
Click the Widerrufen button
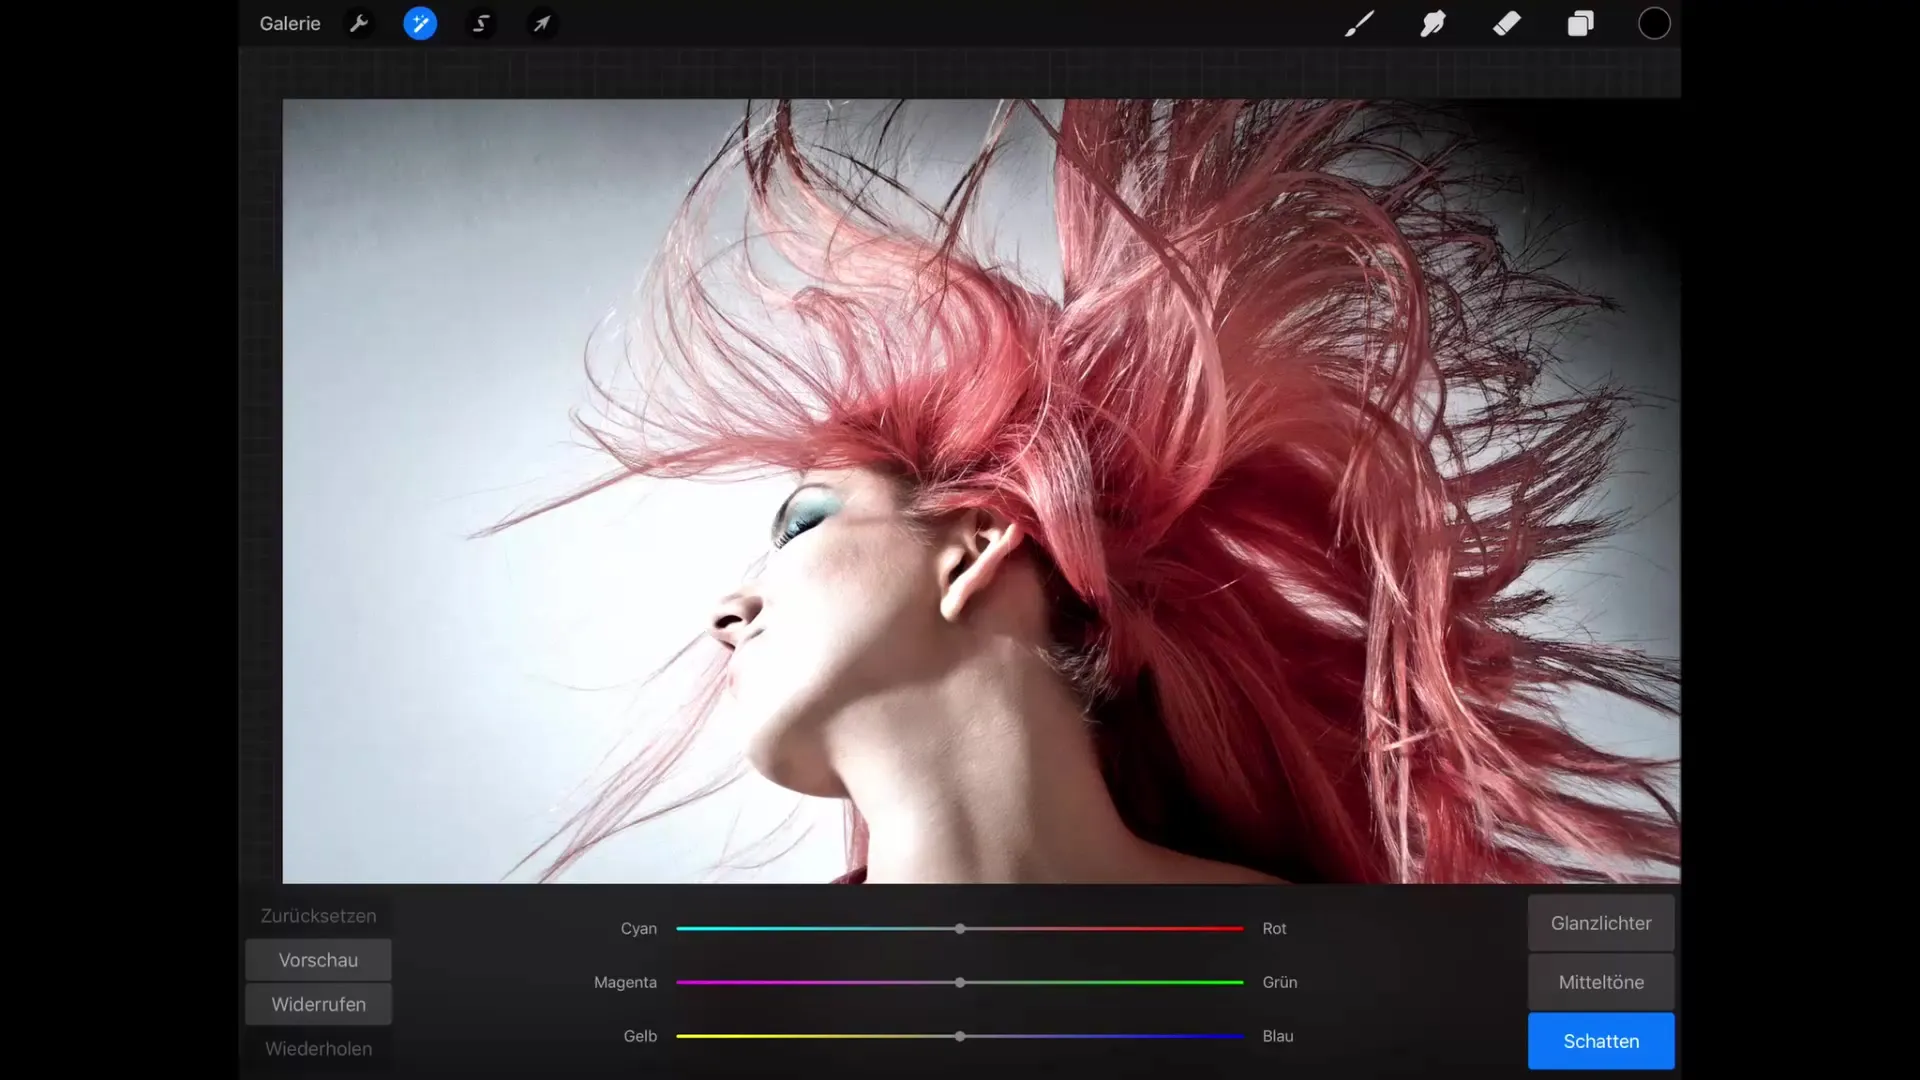[x=318, y=1004]
